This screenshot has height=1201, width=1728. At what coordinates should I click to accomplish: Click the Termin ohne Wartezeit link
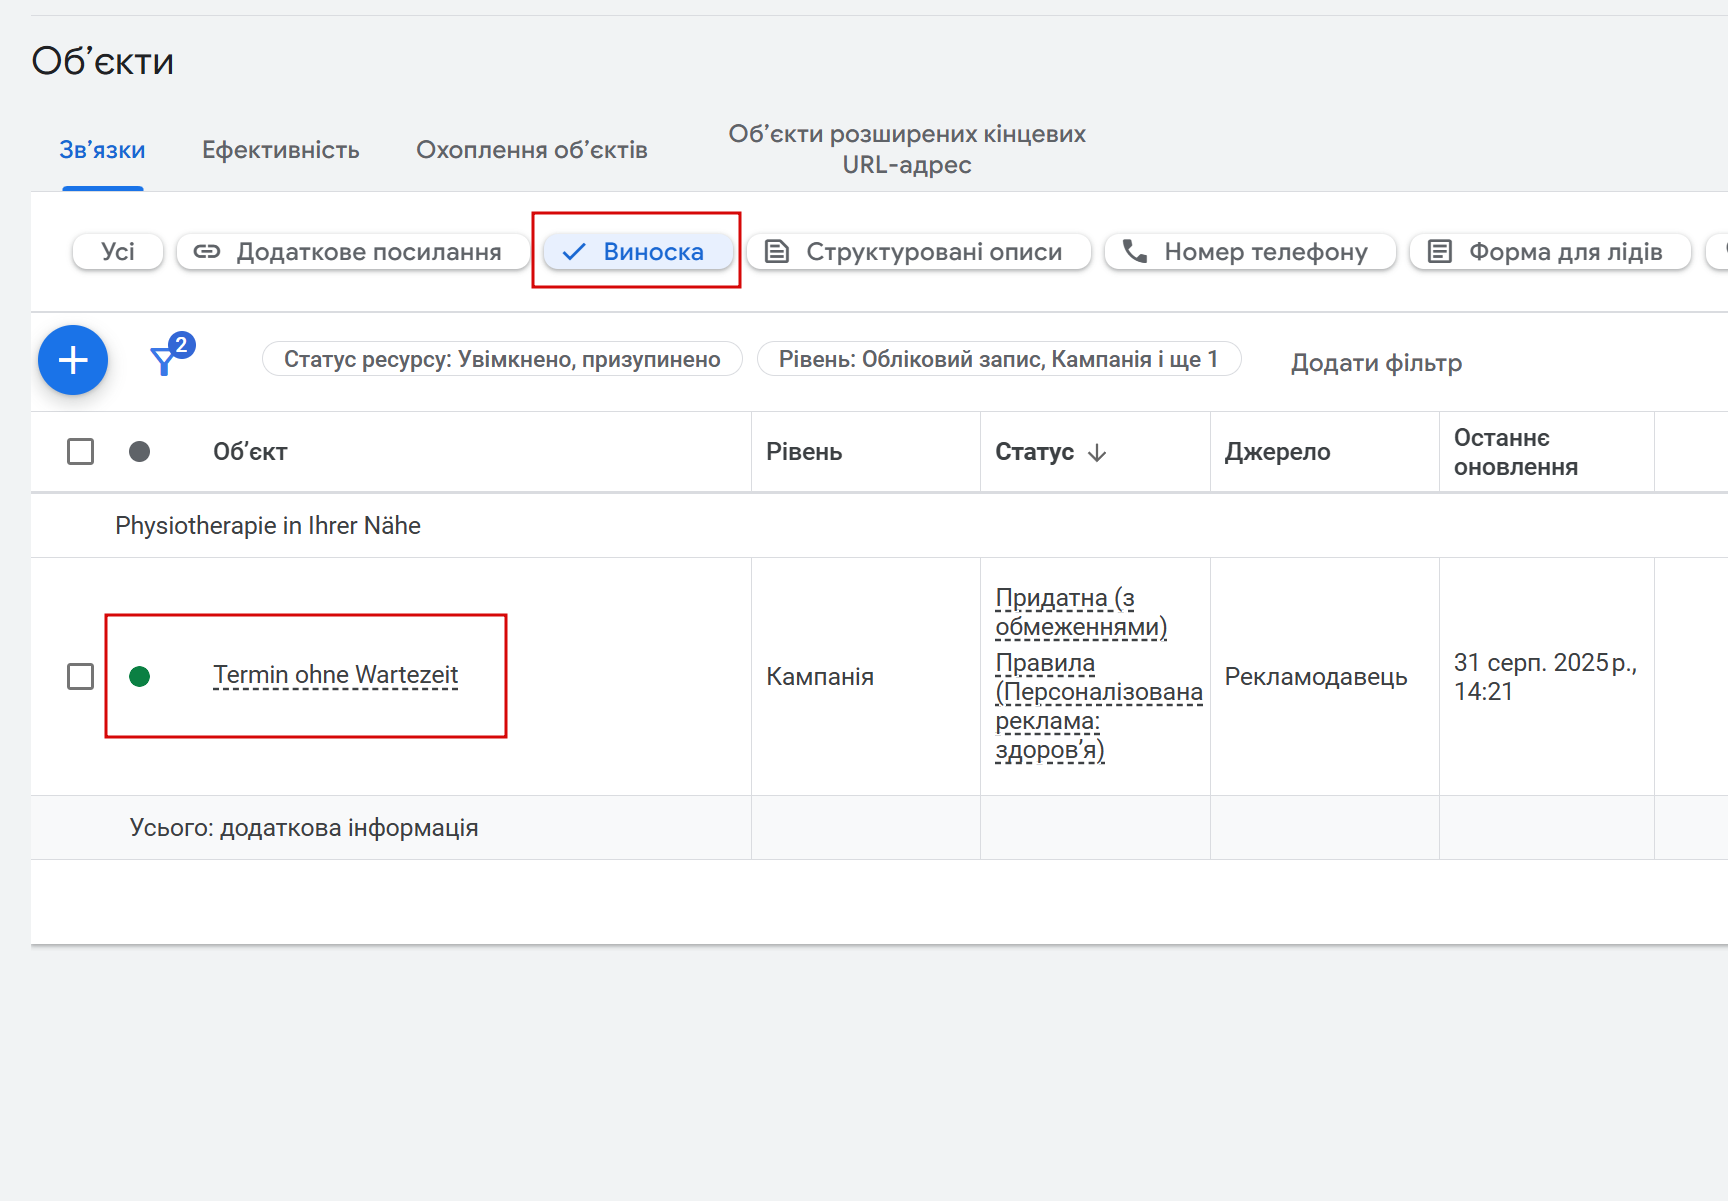tap(335, 676)
